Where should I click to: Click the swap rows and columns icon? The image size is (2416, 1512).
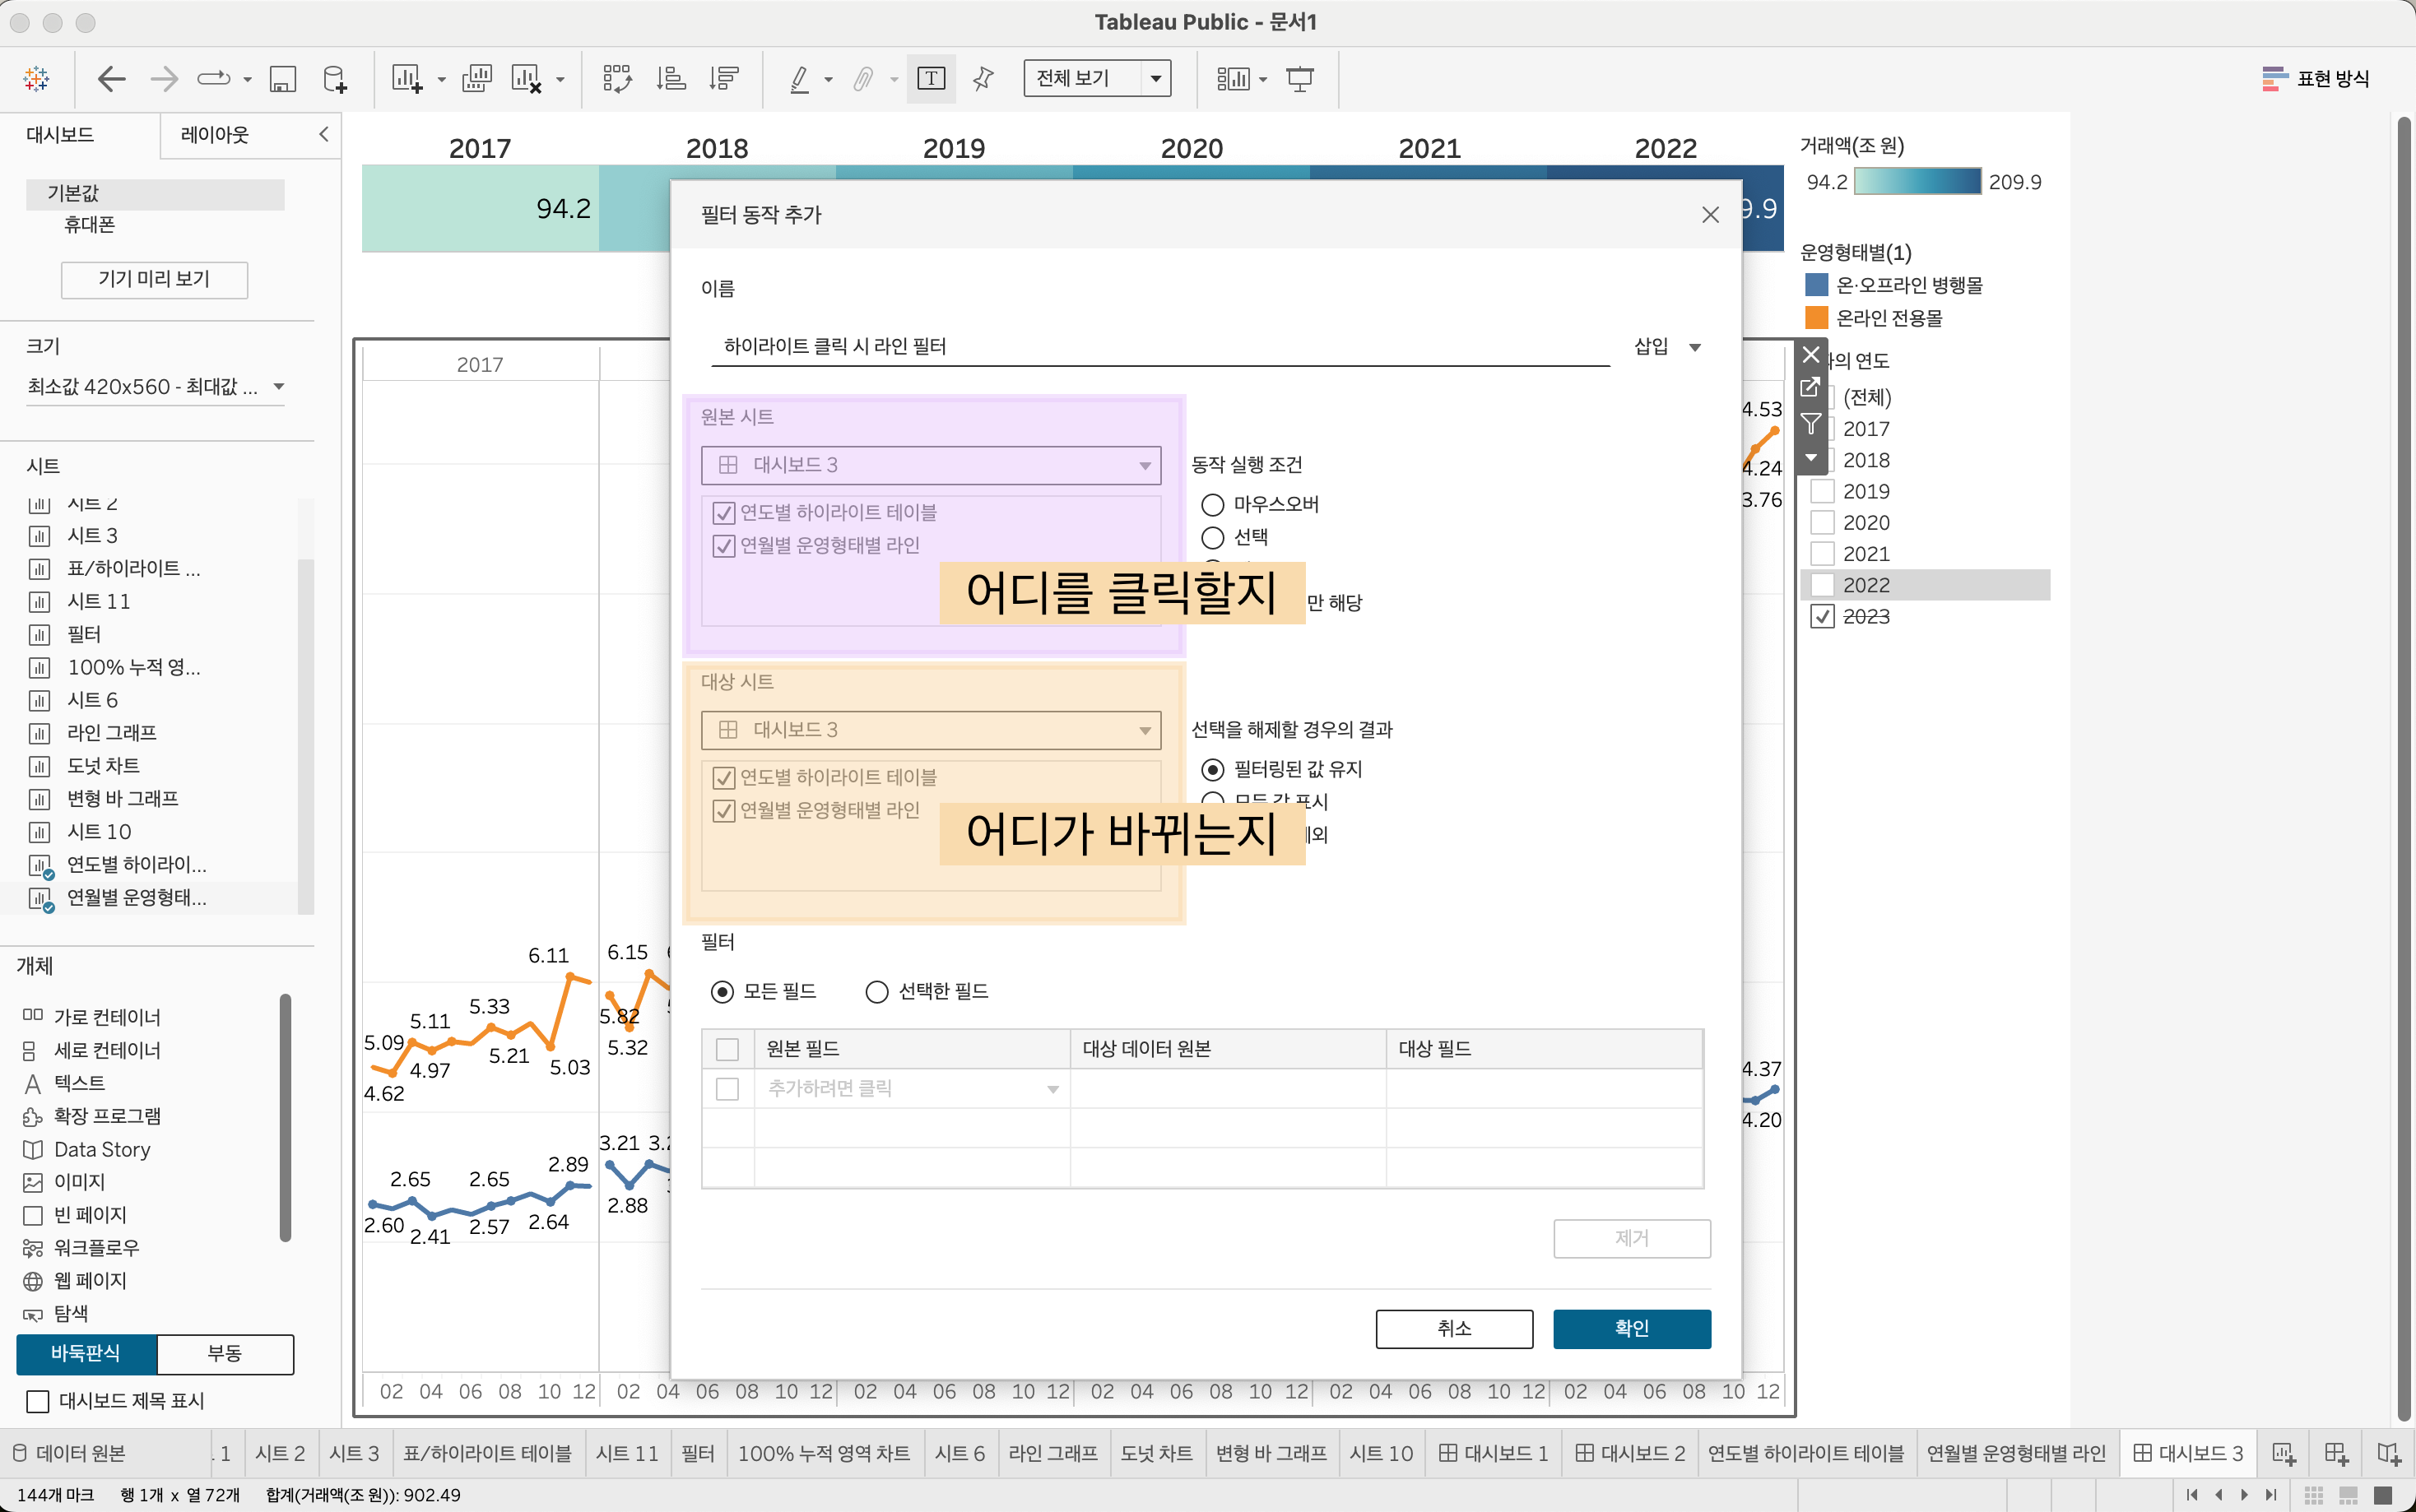tap(617, 78)
